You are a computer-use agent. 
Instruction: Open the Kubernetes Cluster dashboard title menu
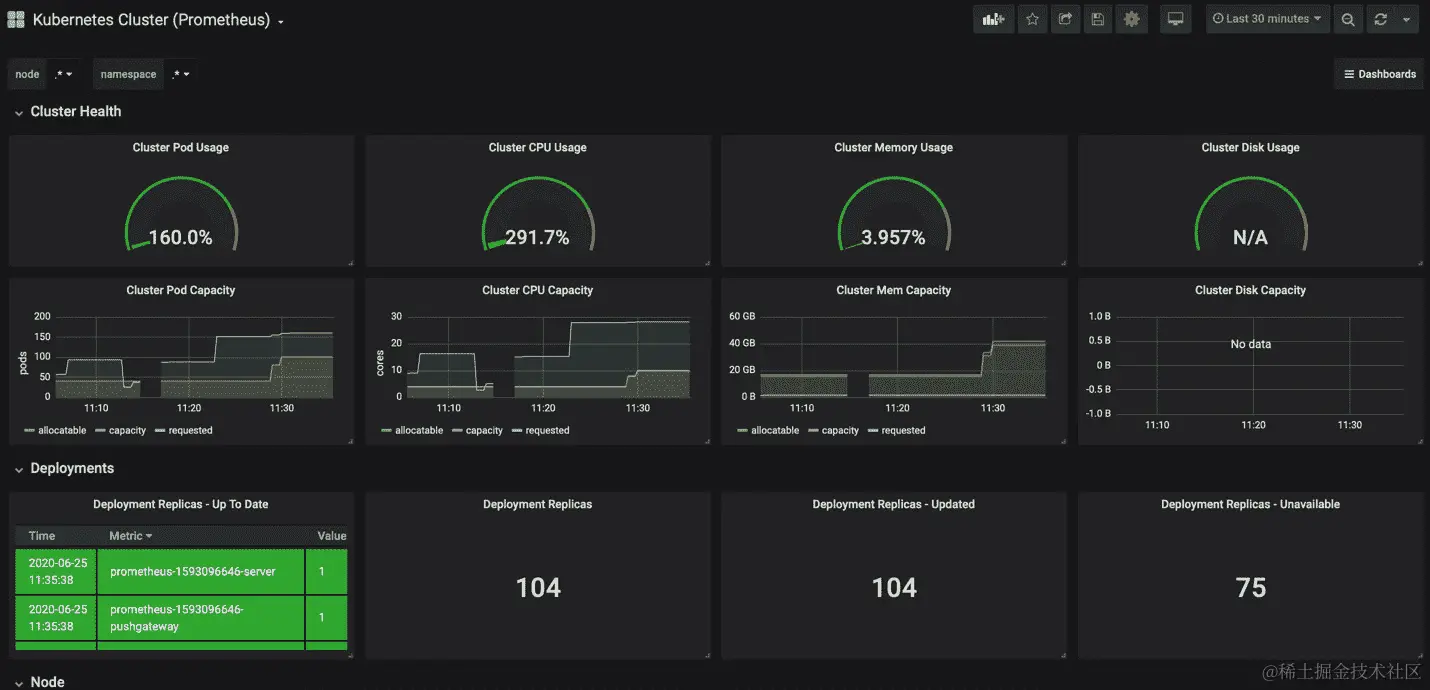click(154, 19)
